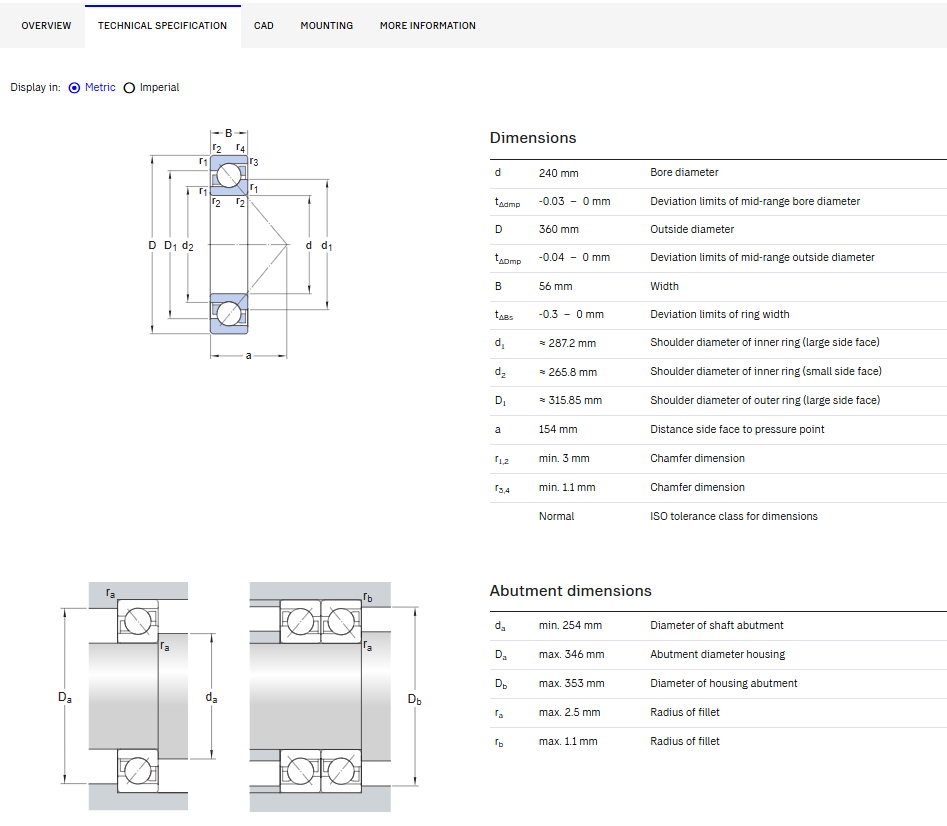947x826 pixels.
Task: Go to the More Information tab
Action: [x=428, y=25]
